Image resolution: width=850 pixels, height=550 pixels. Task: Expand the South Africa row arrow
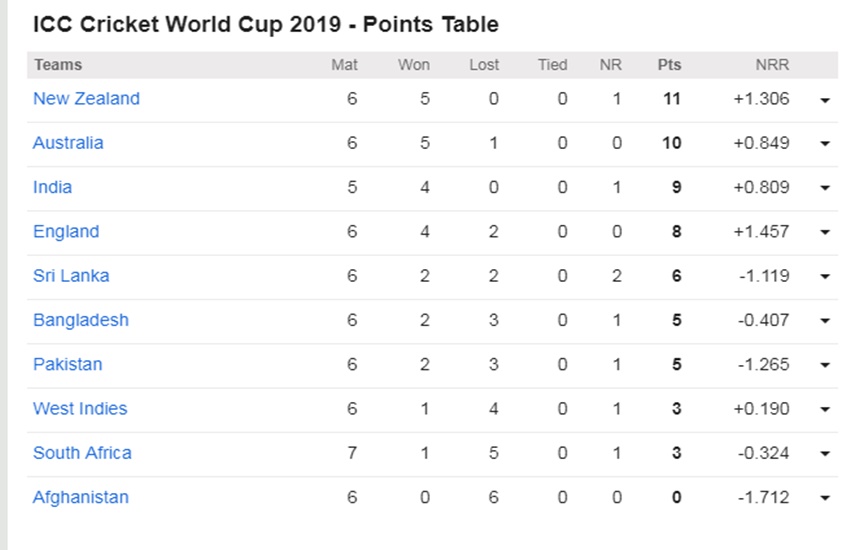click(x=825, y=454)
